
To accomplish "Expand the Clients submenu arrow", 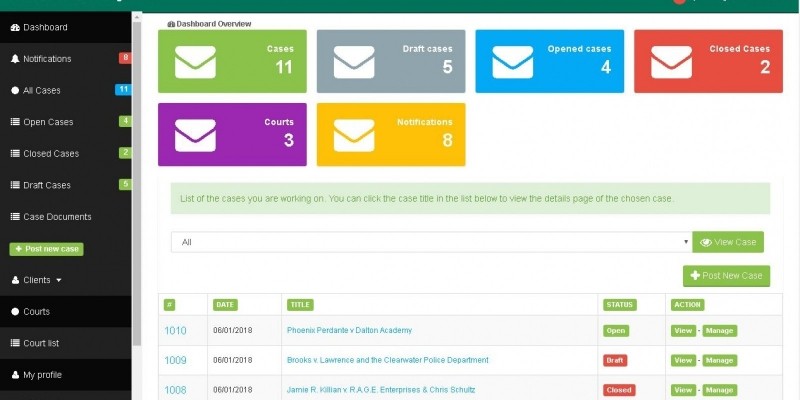I will [59, 281].
